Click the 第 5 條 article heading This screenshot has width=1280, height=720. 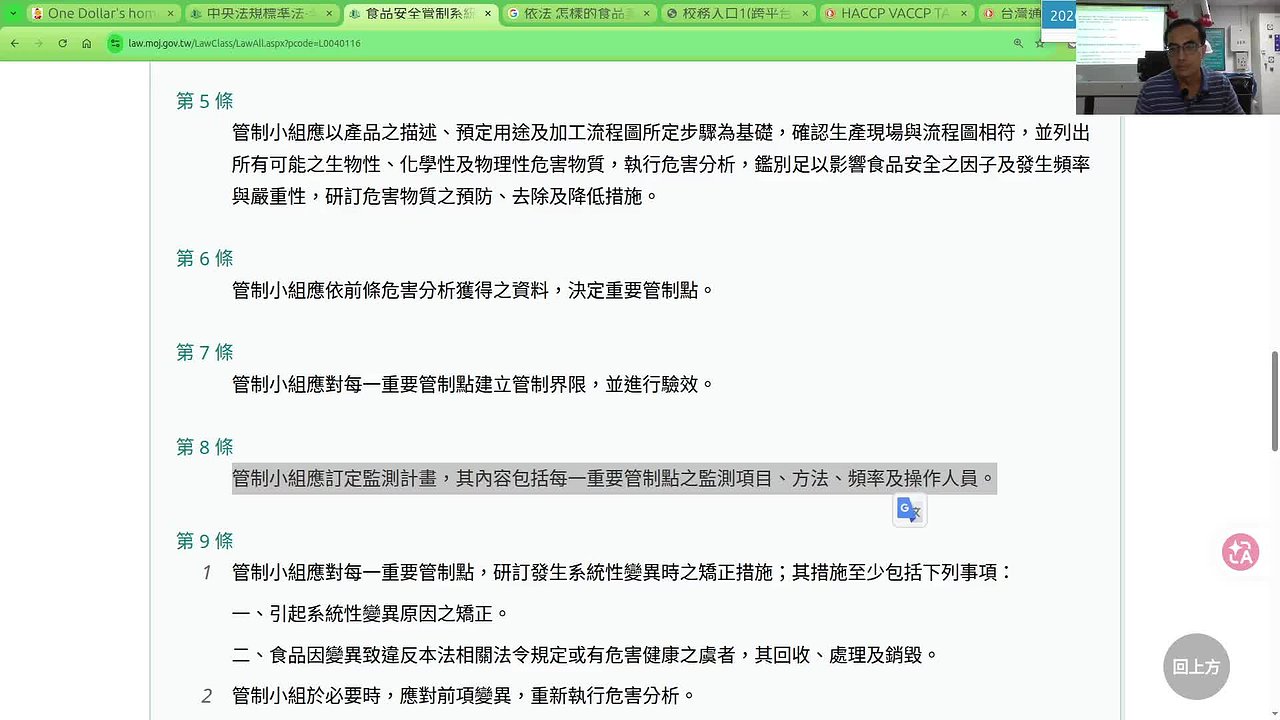pos(205,101)
